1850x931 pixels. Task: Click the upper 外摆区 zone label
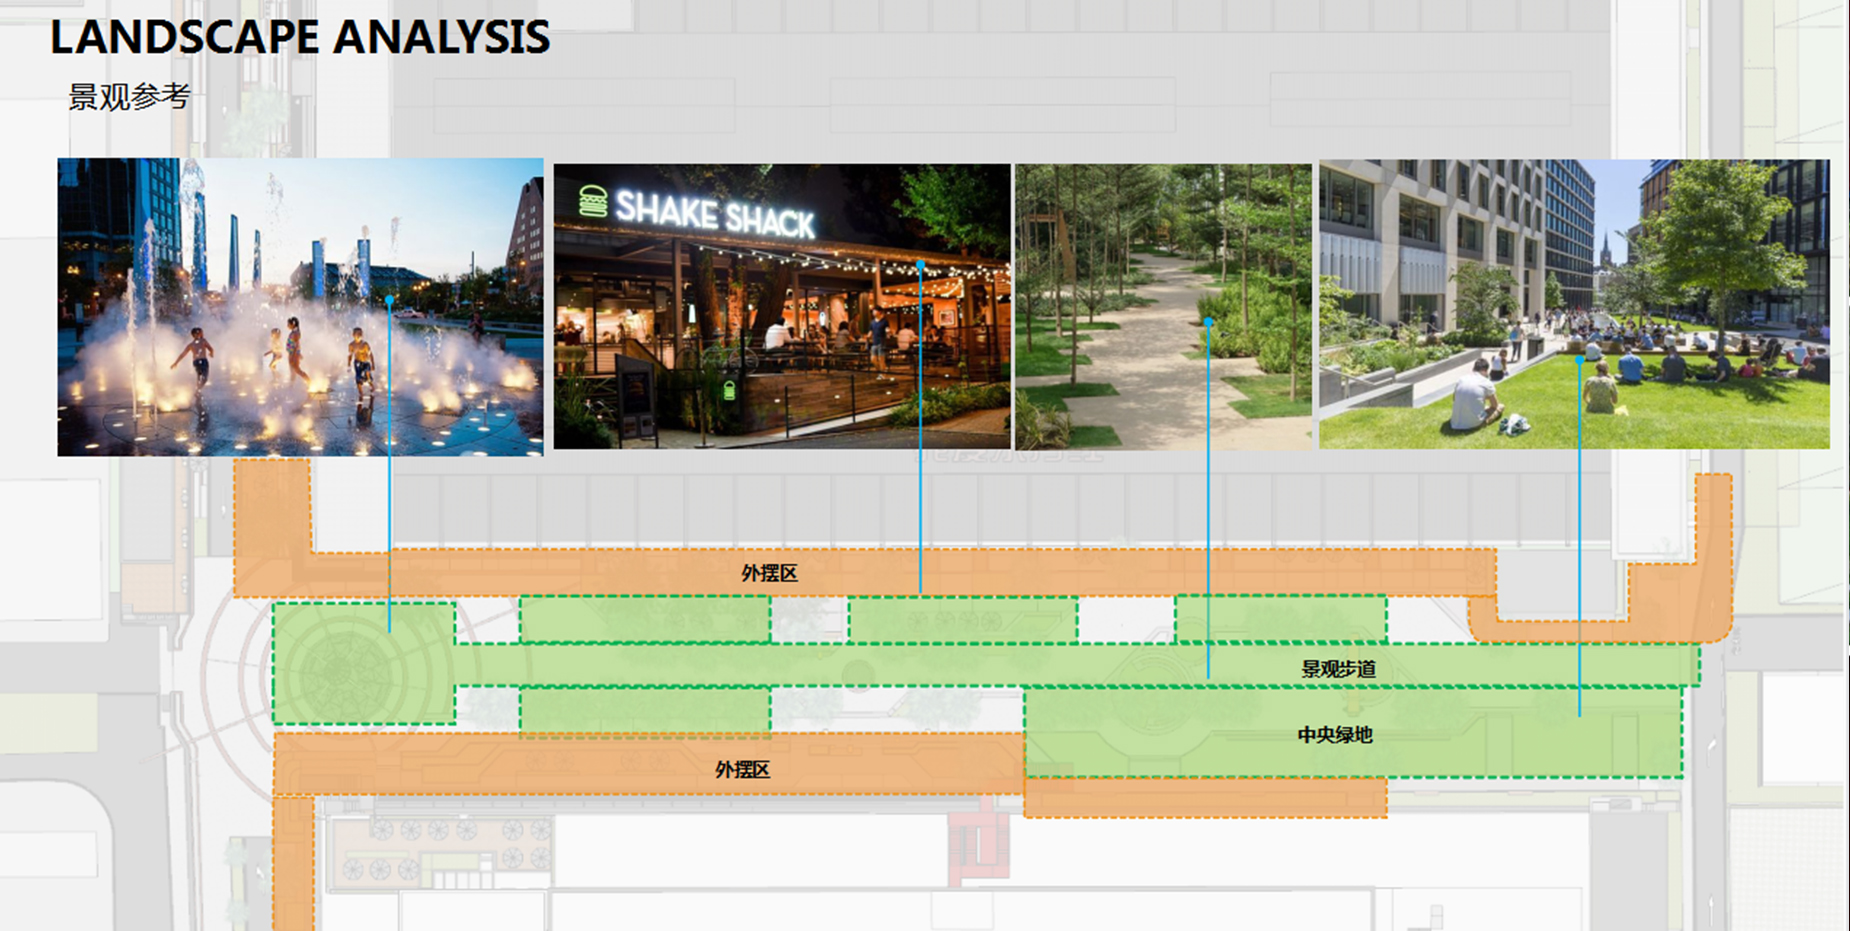769,573
